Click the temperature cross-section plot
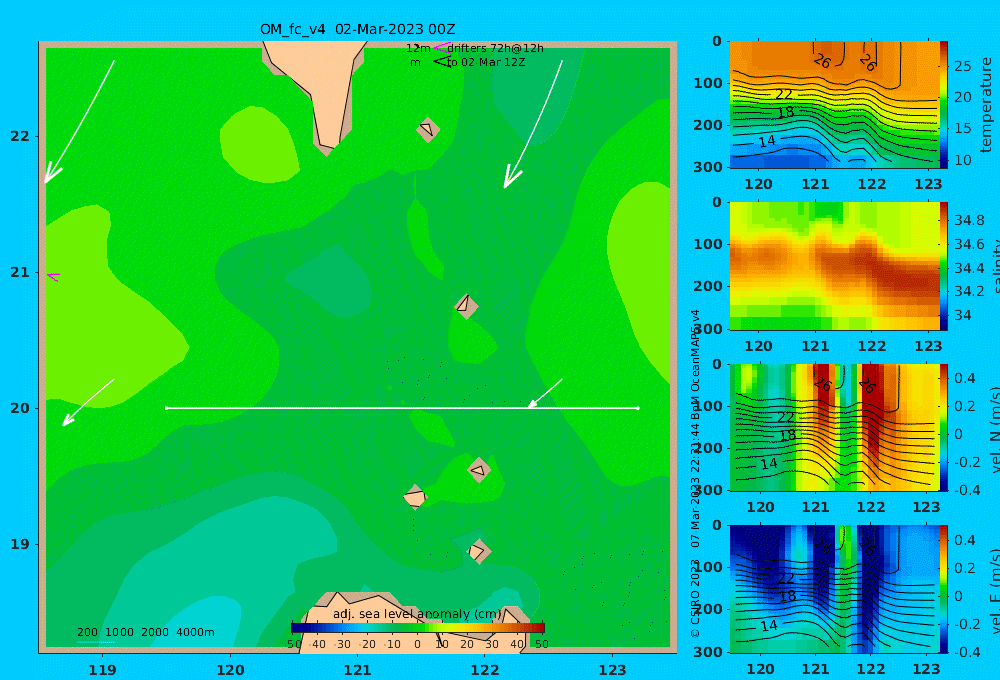 pos(835,105)
